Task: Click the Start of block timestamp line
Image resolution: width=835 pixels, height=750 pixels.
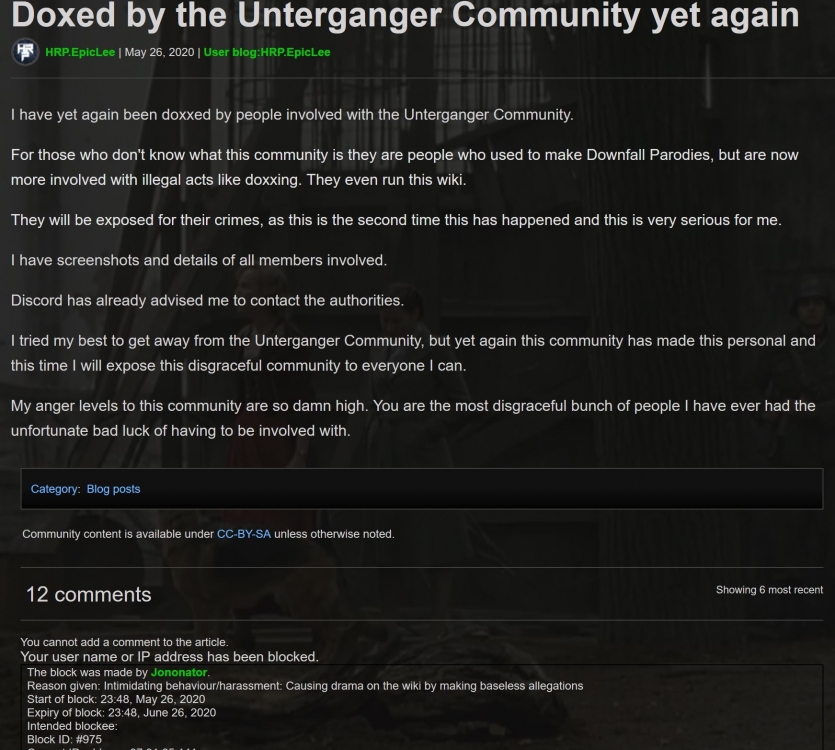Action: (x=116, y=699)
